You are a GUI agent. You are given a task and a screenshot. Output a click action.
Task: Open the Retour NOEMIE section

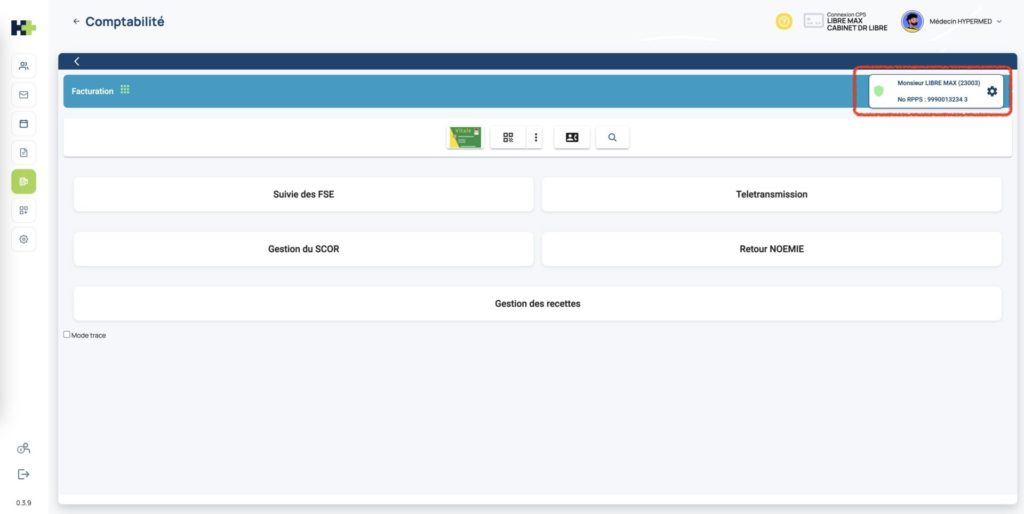(x=771, y=249)
